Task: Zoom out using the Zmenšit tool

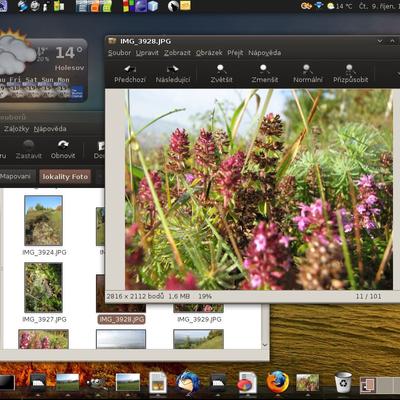Action: tap(265, 74)
